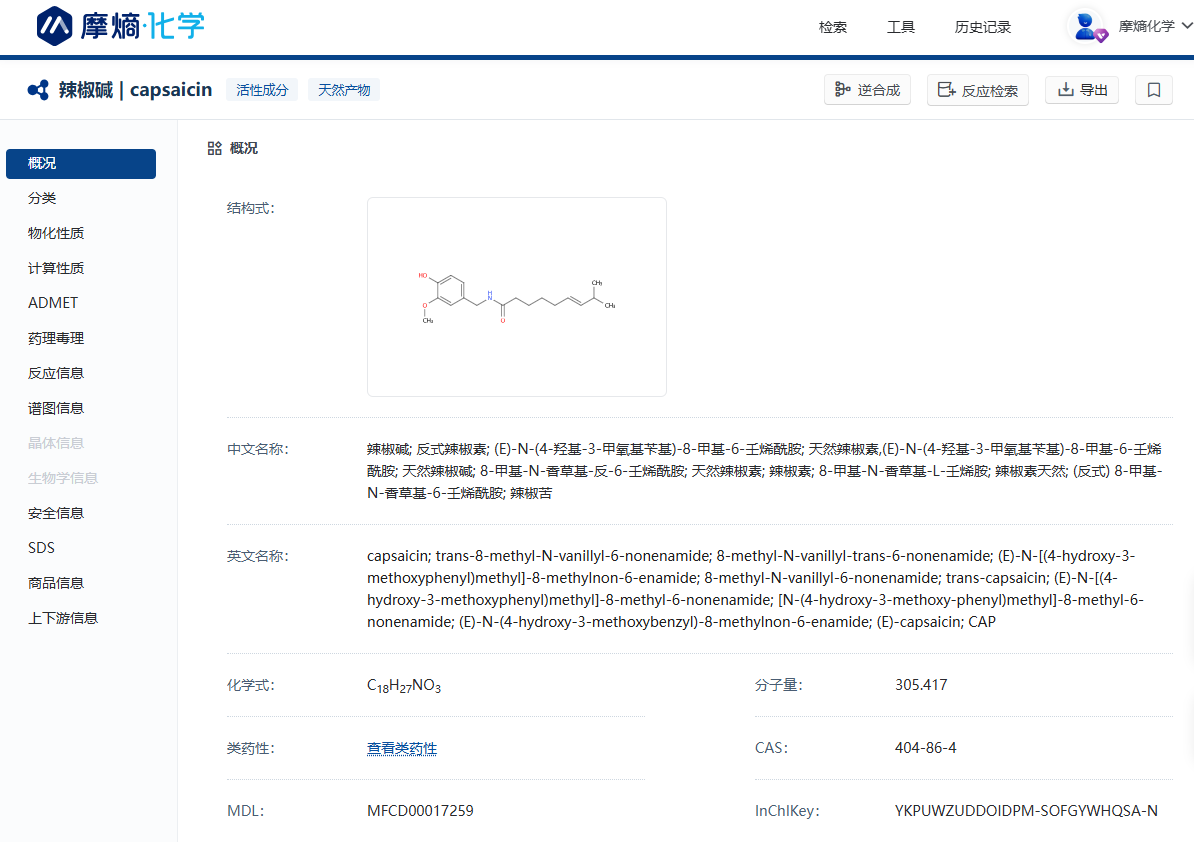This screenshot has width=1194, height=842.
Task: Open 历史记录 history menu
Action: click(x=982, y=27)
